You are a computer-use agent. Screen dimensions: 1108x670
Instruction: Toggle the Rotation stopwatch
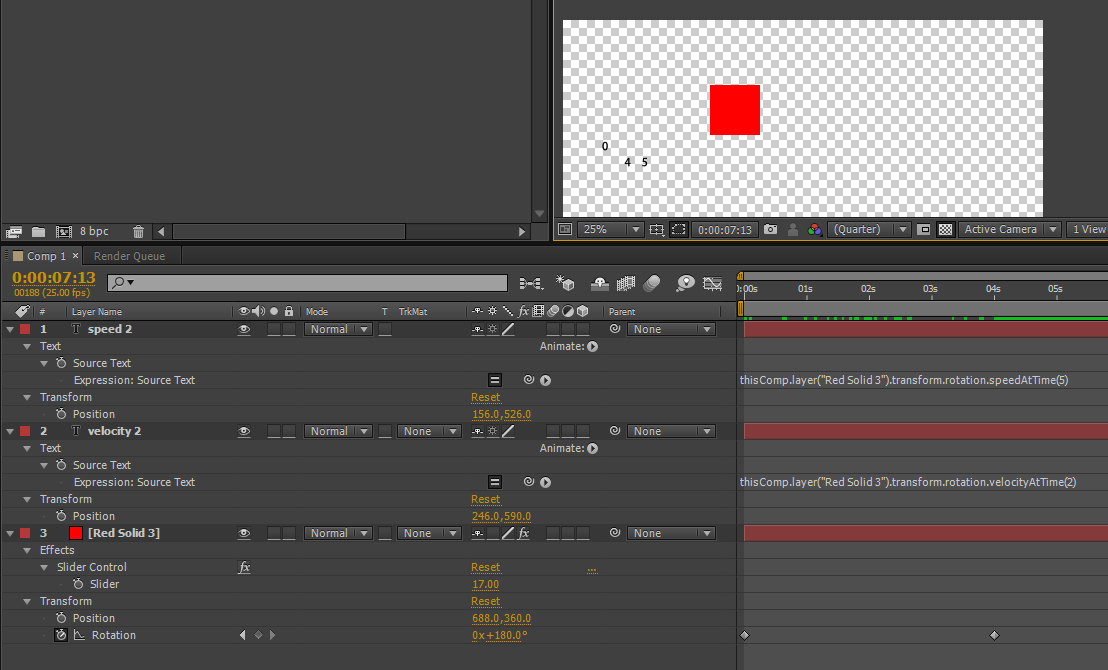61,635
